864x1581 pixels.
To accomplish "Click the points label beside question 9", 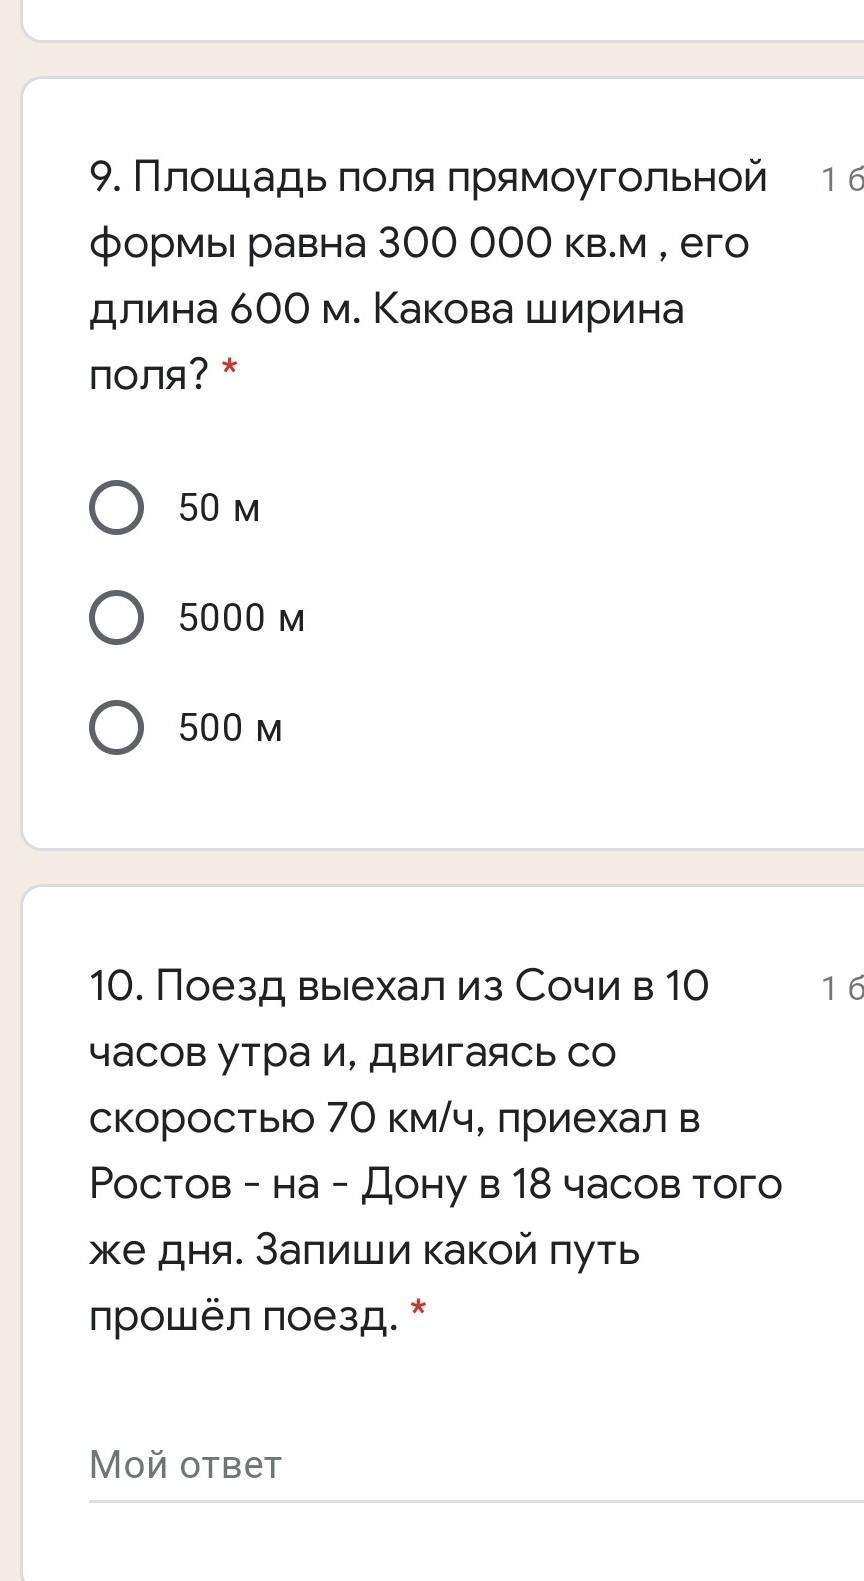I will tap(841, 180).
